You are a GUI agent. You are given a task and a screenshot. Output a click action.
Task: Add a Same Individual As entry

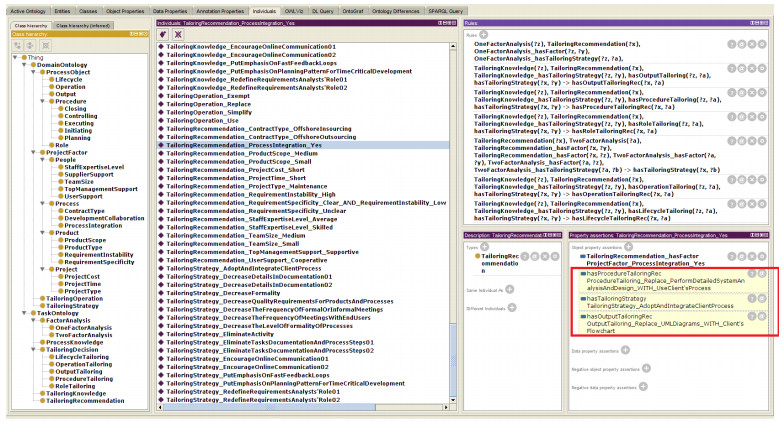coord(510,289)
